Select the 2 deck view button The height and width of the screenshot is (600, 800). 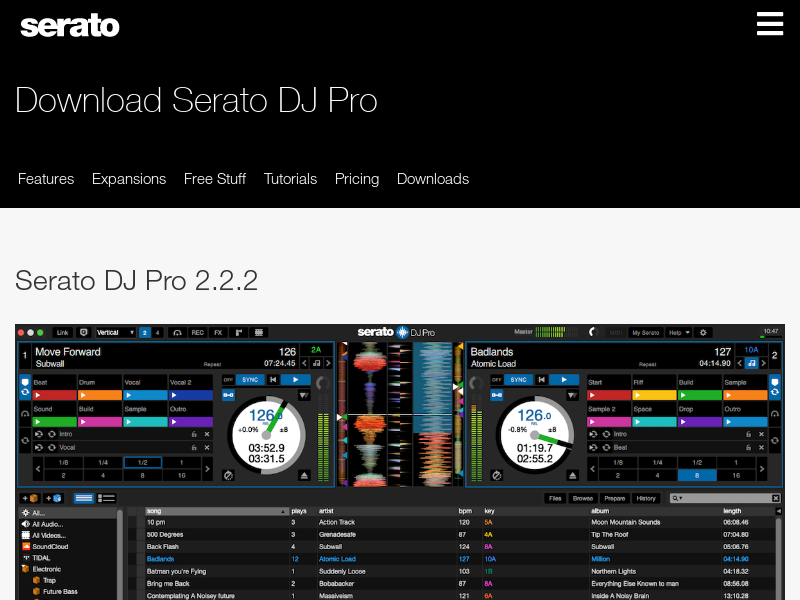145,333
